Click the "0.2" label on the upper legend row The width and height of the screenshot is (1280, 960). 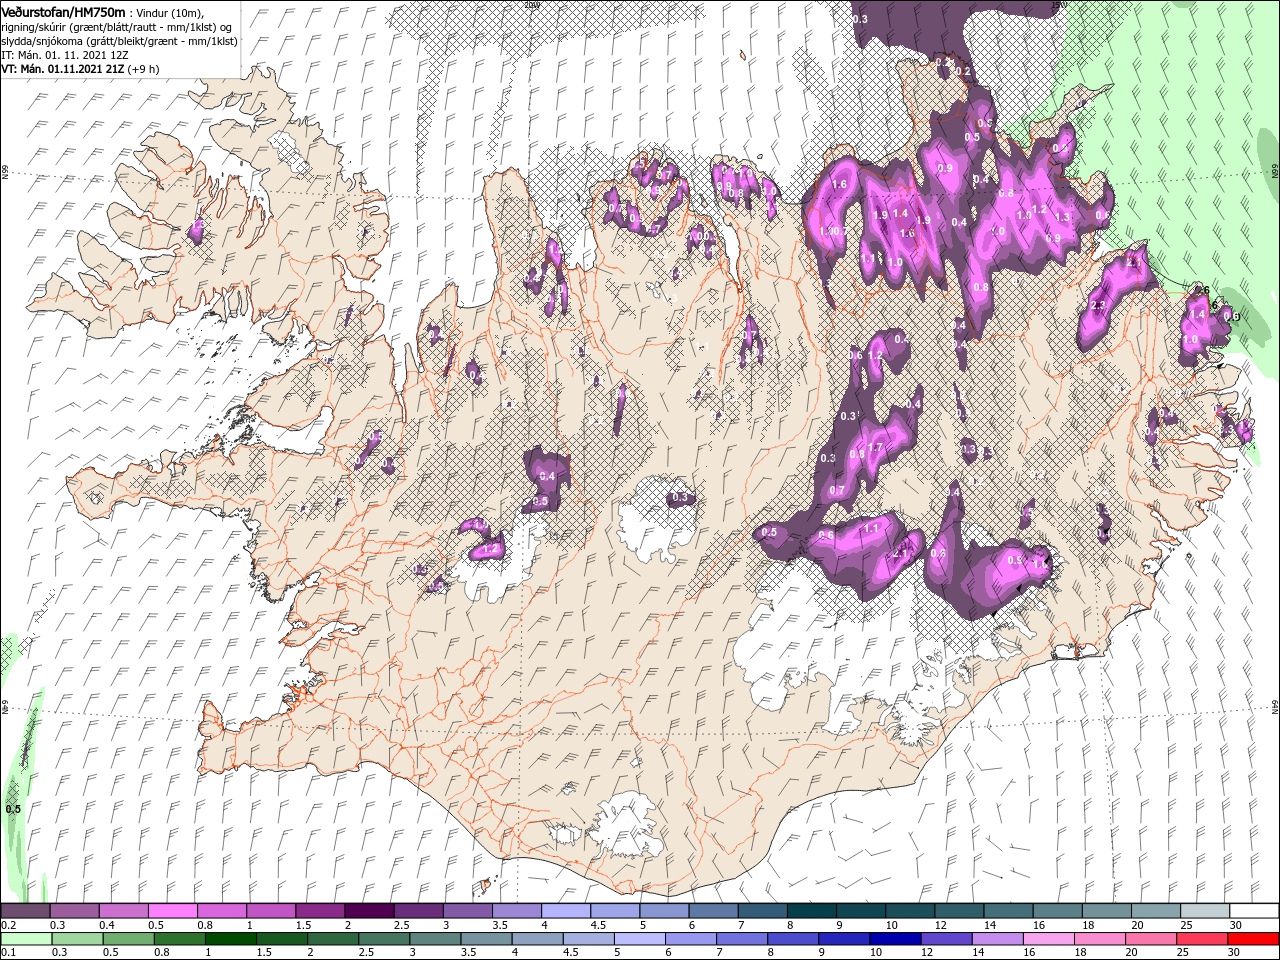pyautogui.click(x=8, y=925)
